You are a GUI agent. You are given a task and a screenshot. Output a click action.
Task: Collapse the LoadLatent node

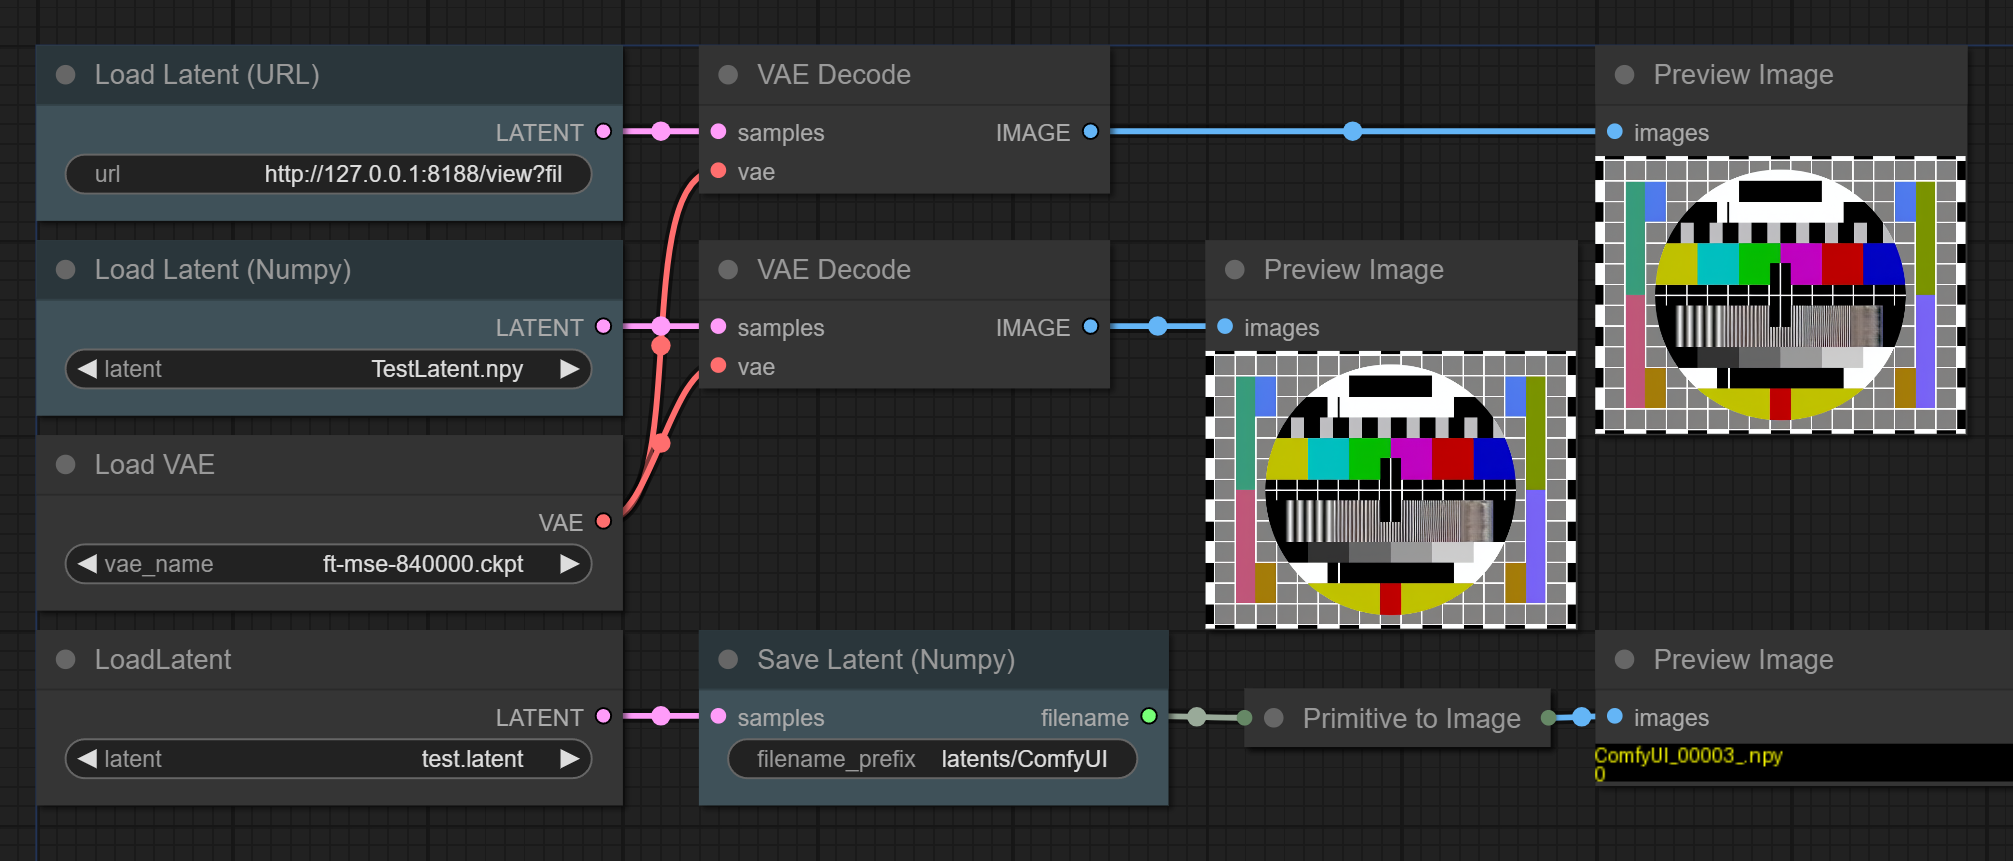click(x=66, y=660)
